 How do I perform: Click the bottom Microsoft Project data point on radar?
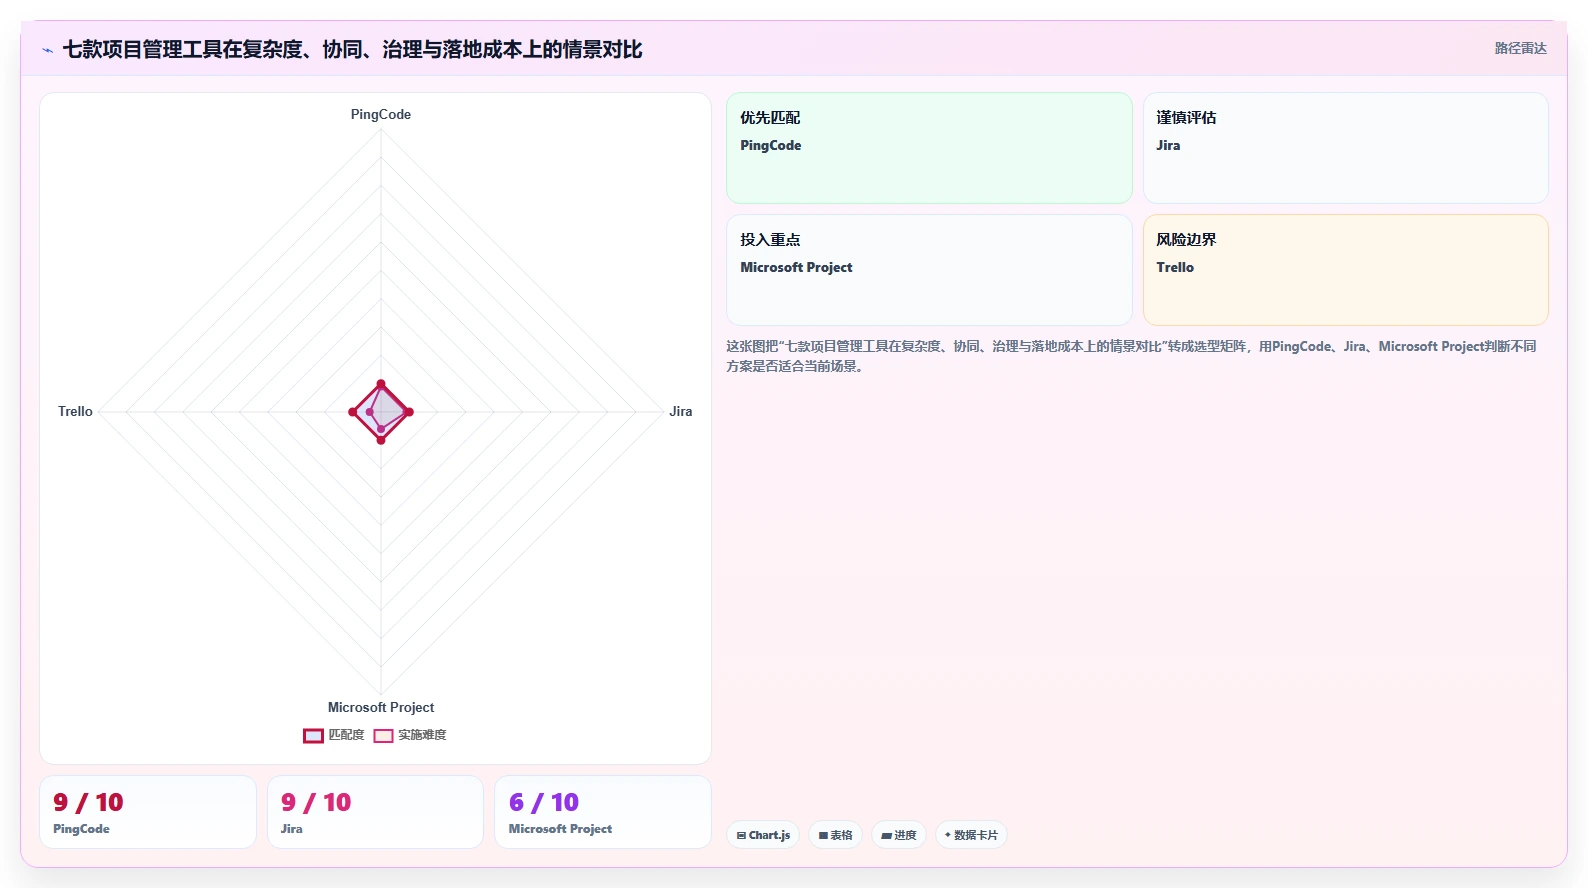[381, 440]
